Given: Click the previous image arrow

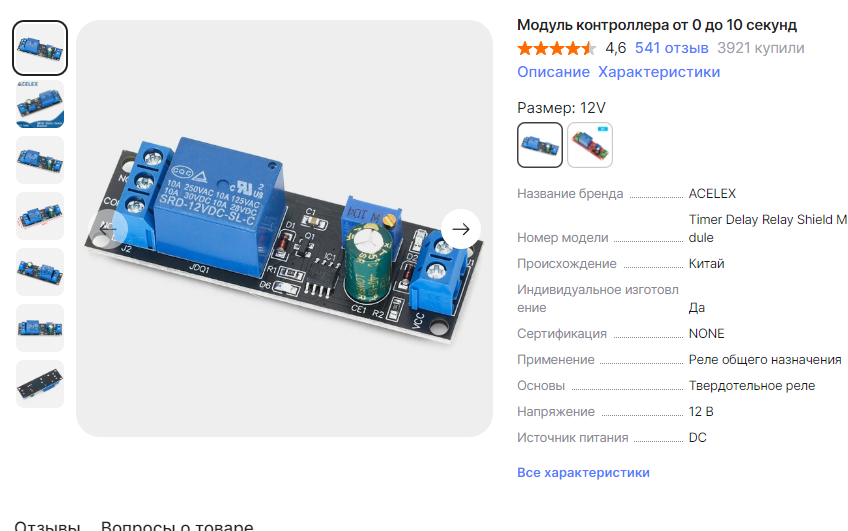Looking at the screenshot, I should tap(108, 229).
